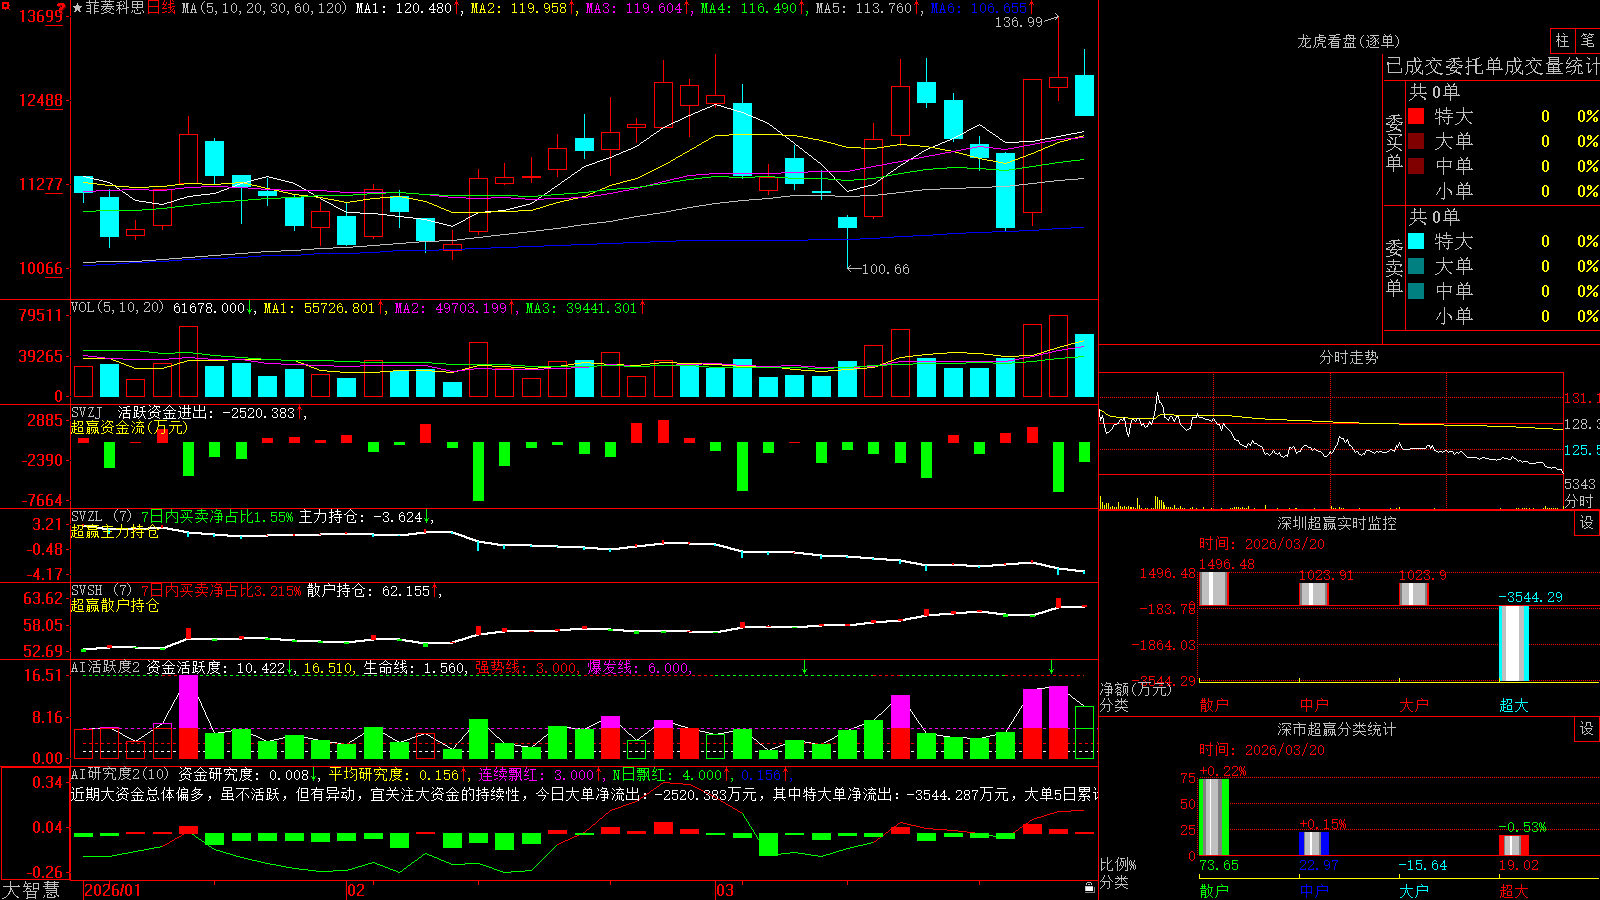Click the small red square icon in the top-left corner
The image size is (1600, 900).
tap(4, 4)
